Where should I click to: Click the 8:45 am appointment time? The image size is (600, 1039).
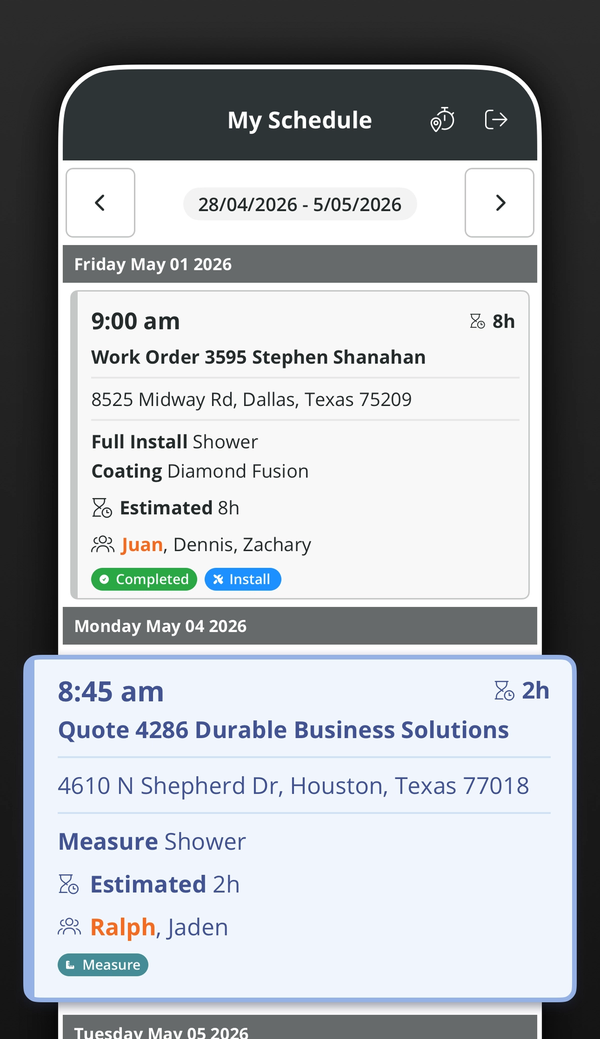pos(111,691)
